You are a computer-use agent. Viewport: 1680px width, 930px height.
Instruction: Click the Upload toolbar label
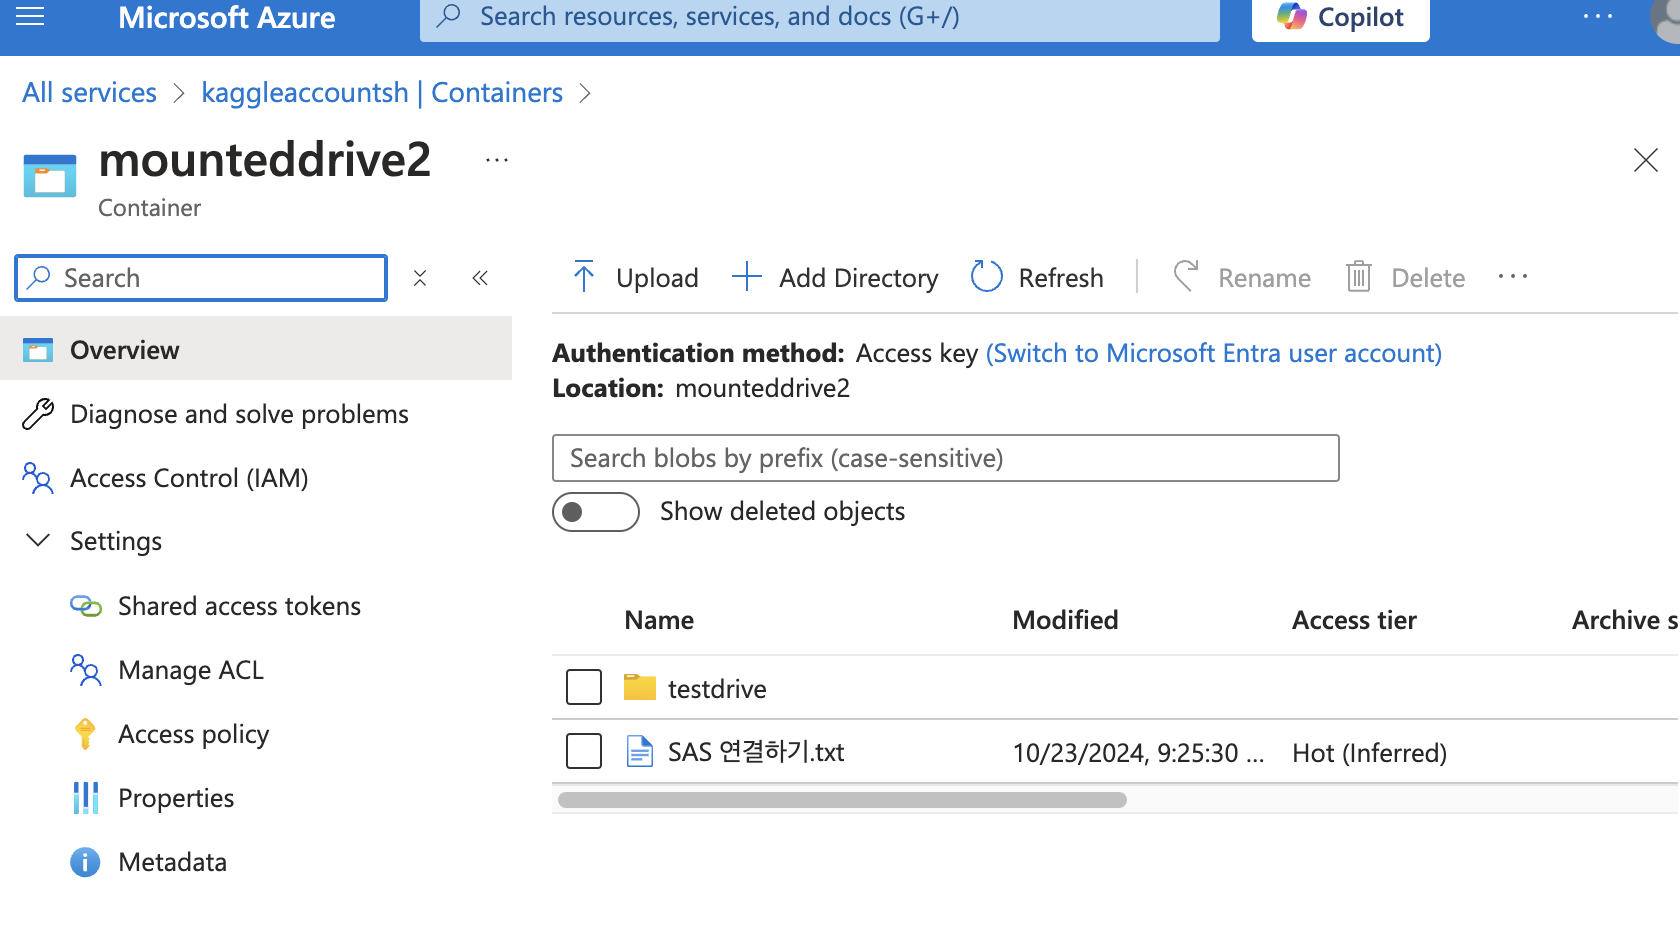point(657,278)
